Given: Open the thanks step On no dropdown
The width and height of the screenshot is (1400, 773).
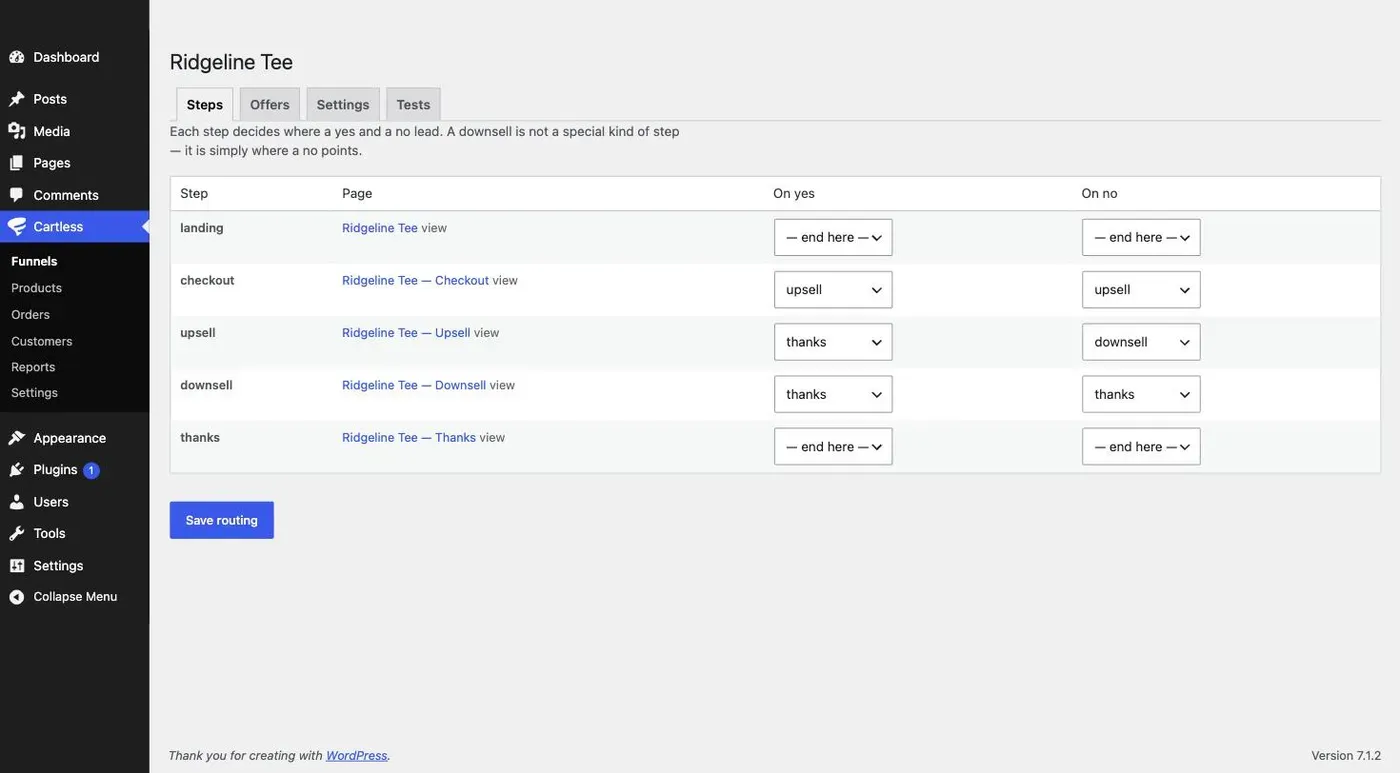Looking at the screenshot, I should [x=1141, y=447].
